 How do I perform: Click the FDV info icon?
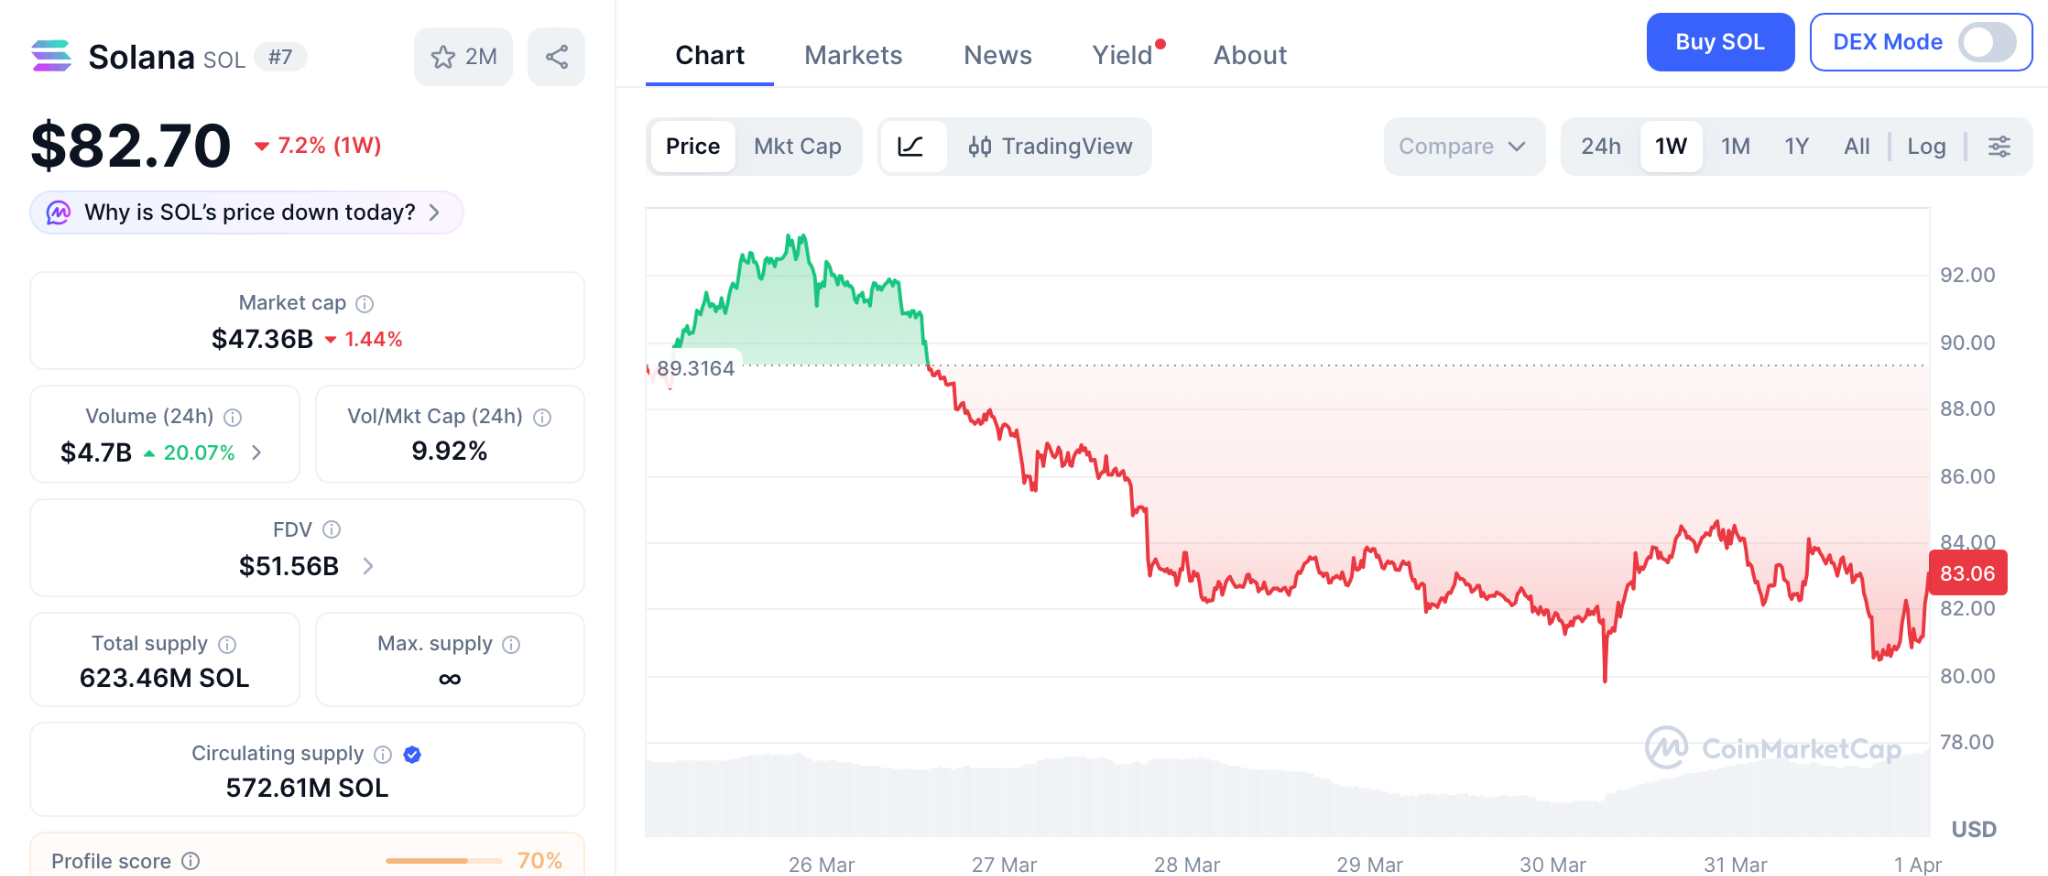pyautogui.click(x=332, y=529)
